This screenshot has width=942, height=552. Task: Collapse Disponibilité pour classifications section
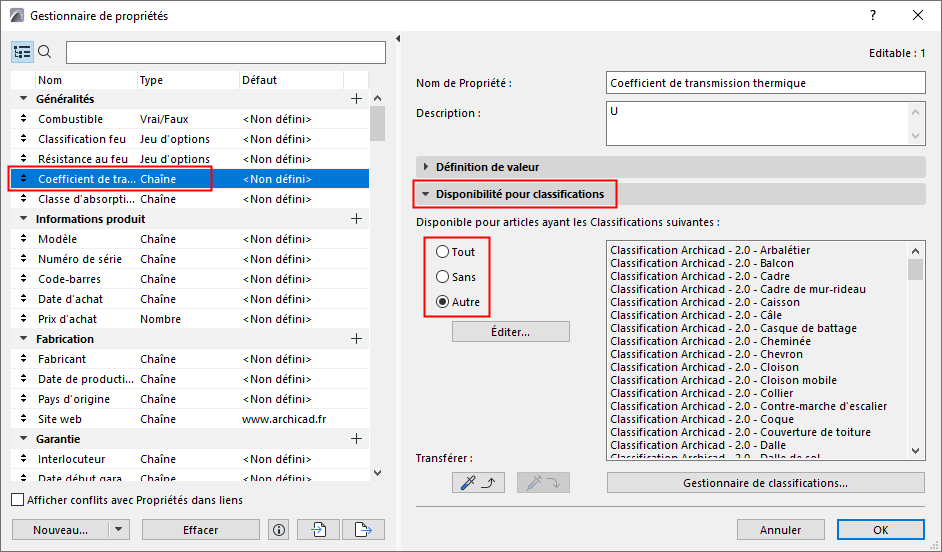click(426, 194)
